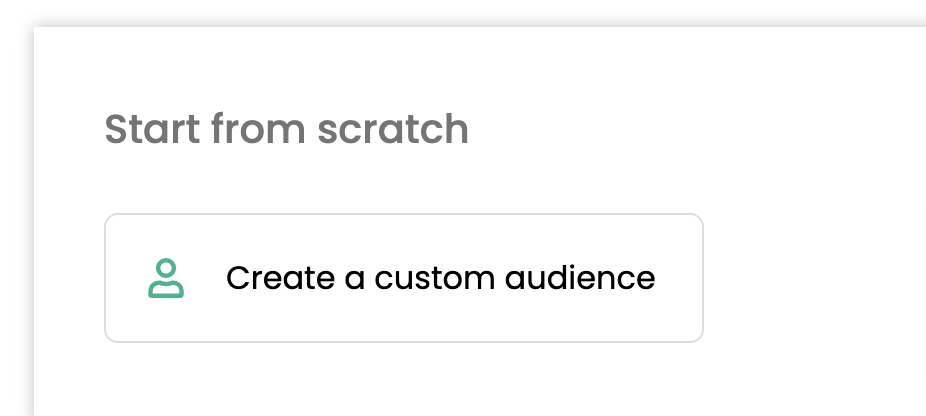Screen dimensions: 926x416
Task: Click the word "Create" in the audience card
Action: coord(281,278)
